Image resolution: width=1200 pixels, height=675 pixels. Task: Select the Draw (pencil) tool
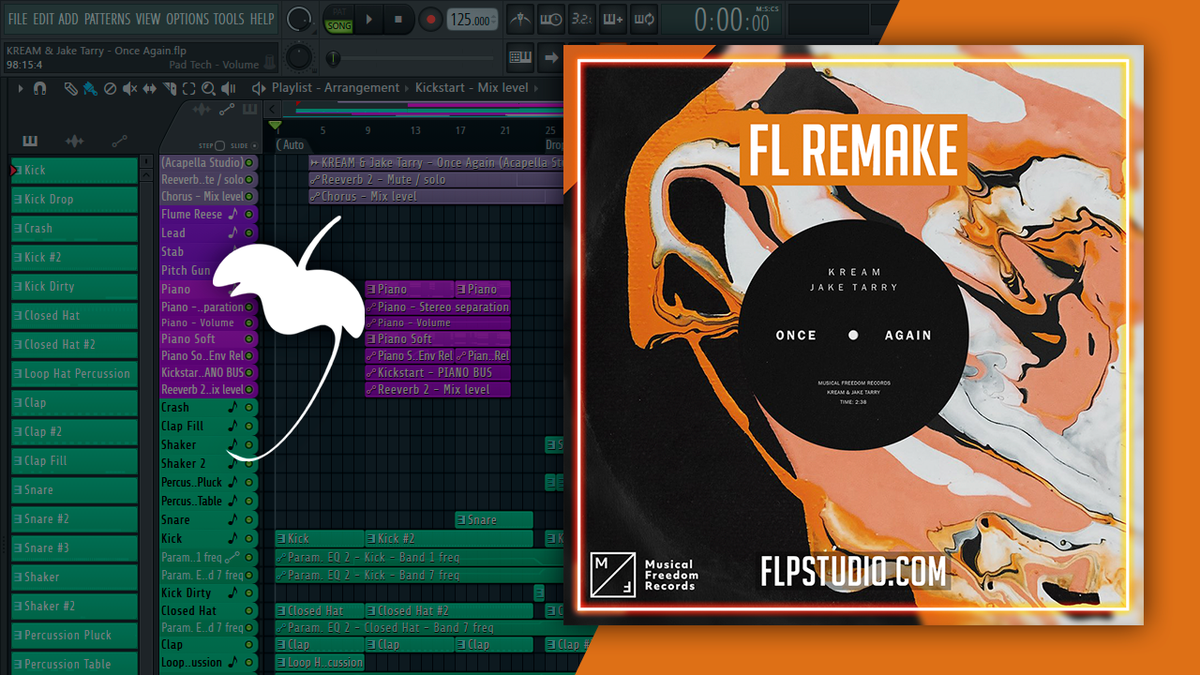coord(70,88)
